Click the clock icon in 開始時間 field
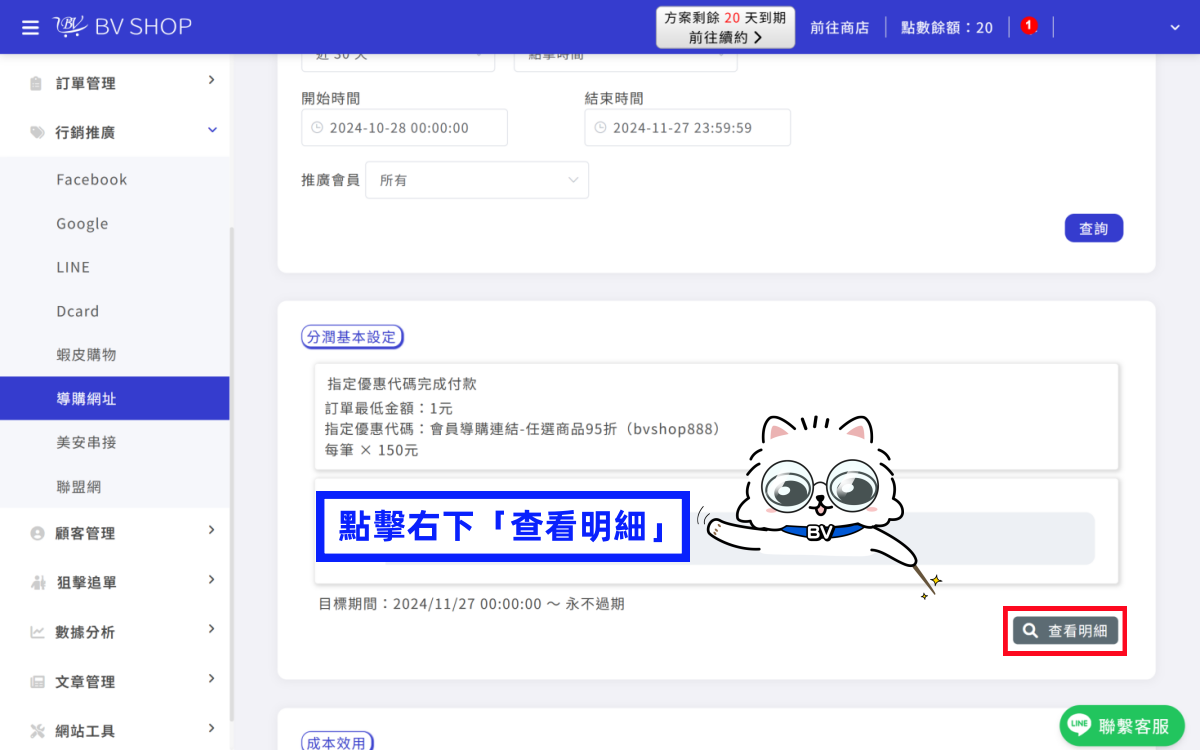 318,128
